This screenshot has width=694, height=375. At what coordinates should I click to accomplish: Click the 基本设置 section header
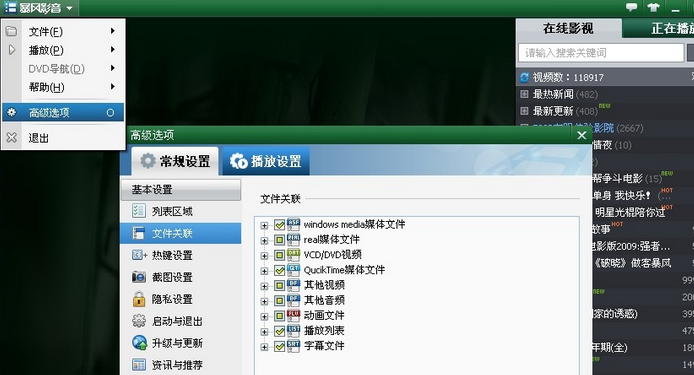click(x=181, y=189)
